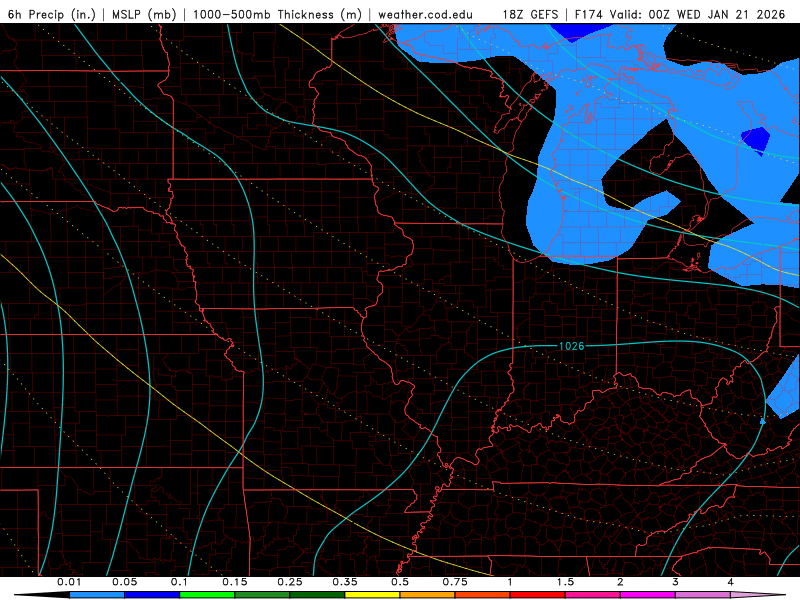Click the magenta 2 inch legend swatch
800x600 pixels.
point(648,595)
